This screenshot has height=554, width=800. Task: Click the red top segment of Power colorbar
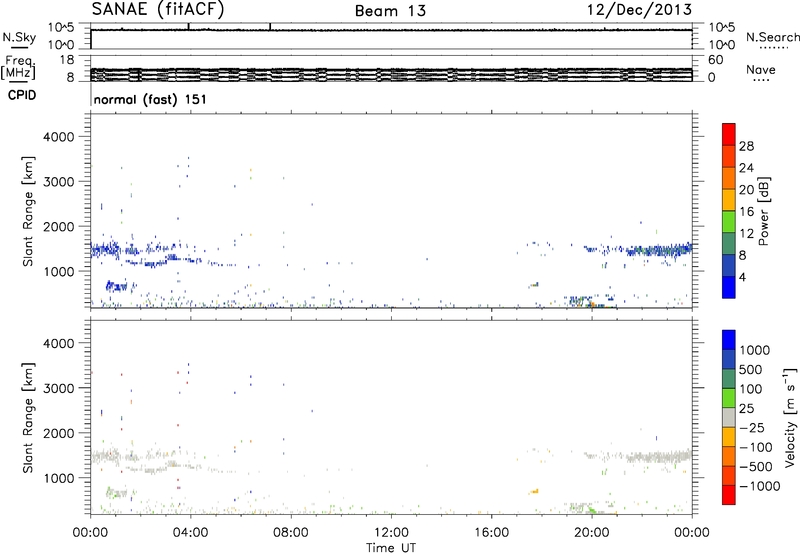(729, 134)
